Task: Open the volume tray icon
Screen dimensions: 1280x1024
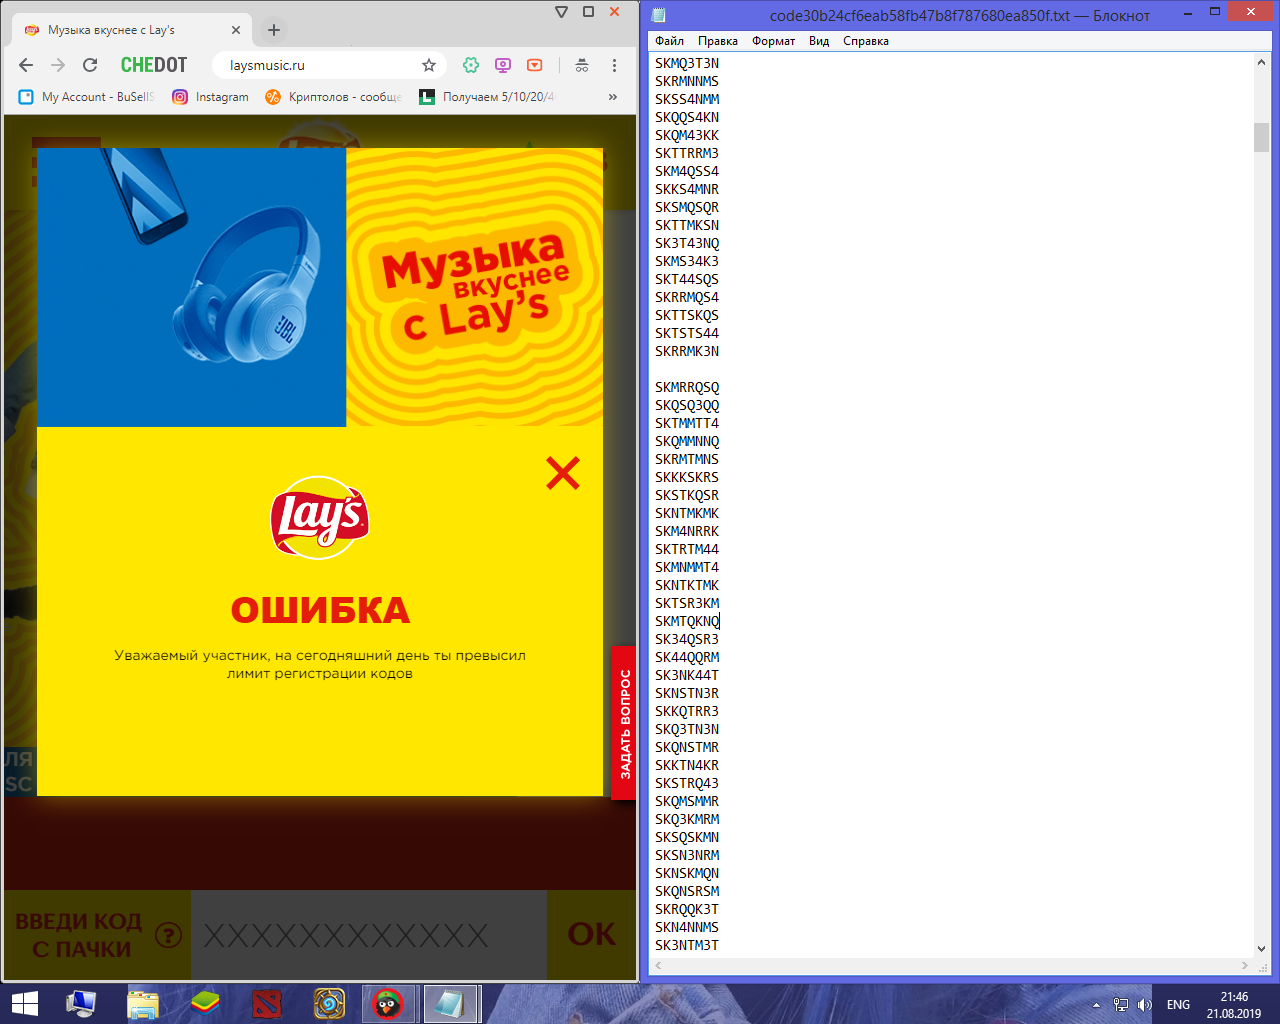Action: tap(1145, 1005)
